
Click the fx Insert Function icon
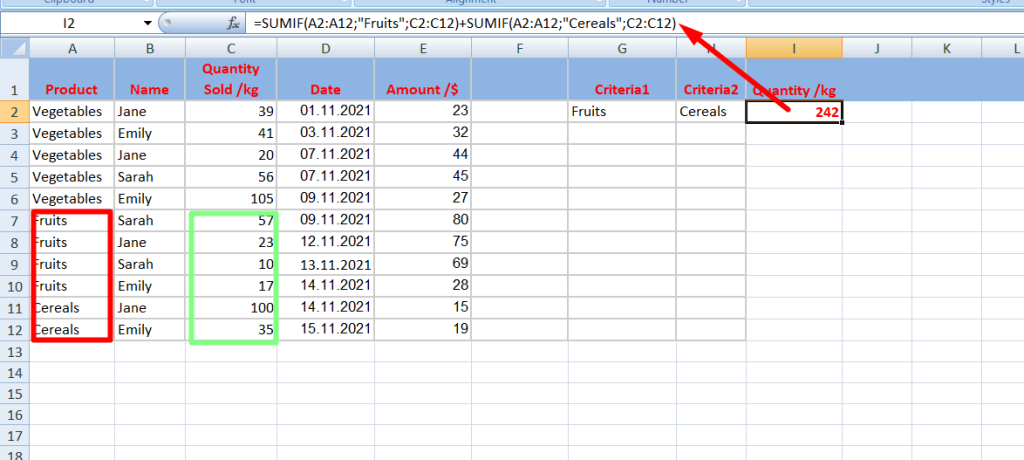(x=233, y=24)
